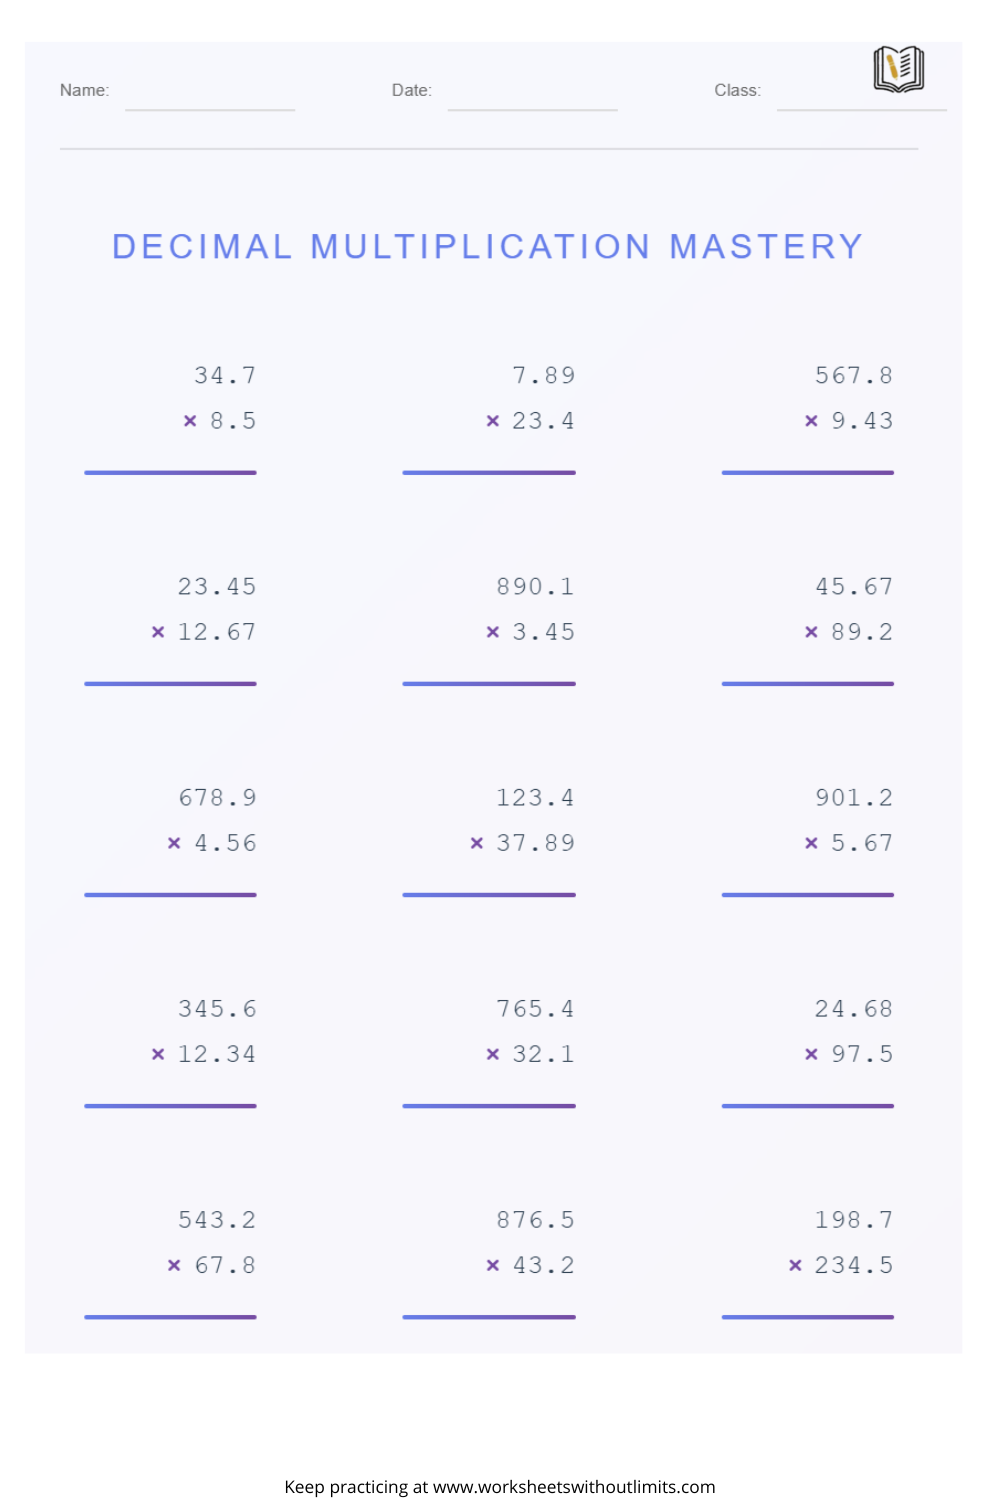Click the open book logo icon
Screen dimensions: 1000x1500
pyautogui.click(x=898, y=69)
